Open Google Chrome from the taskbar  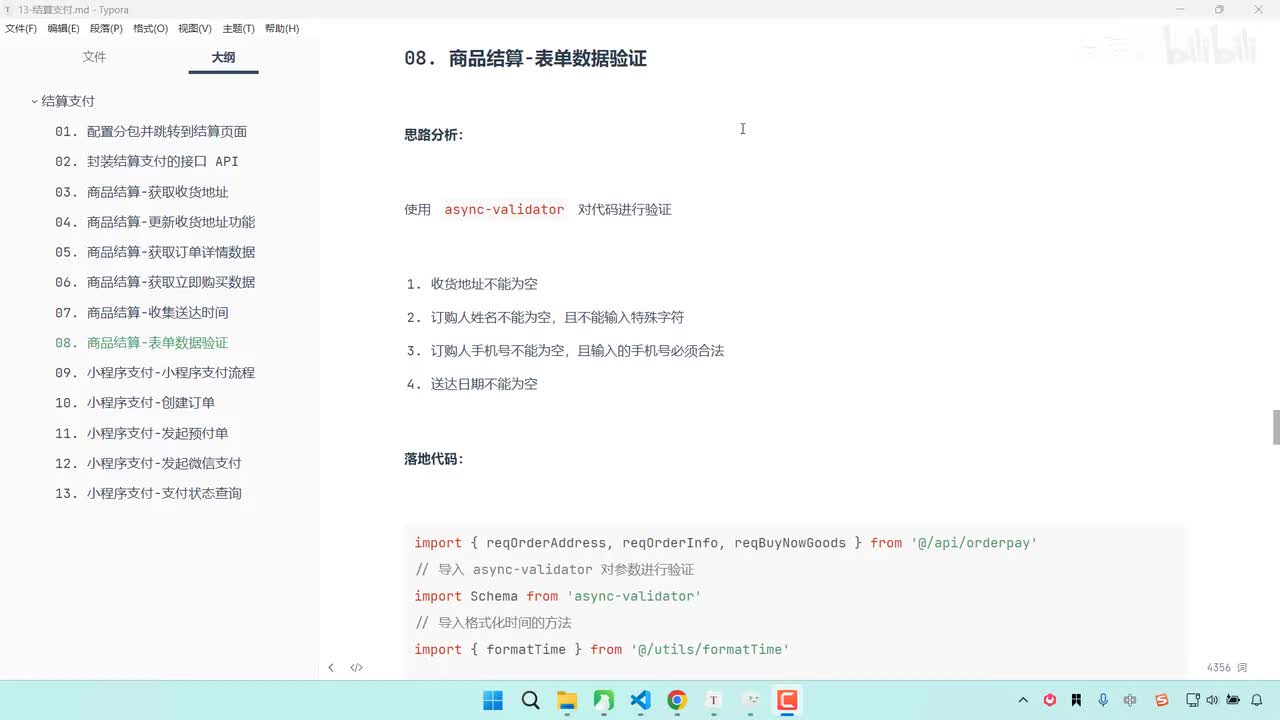coord(677,700)
